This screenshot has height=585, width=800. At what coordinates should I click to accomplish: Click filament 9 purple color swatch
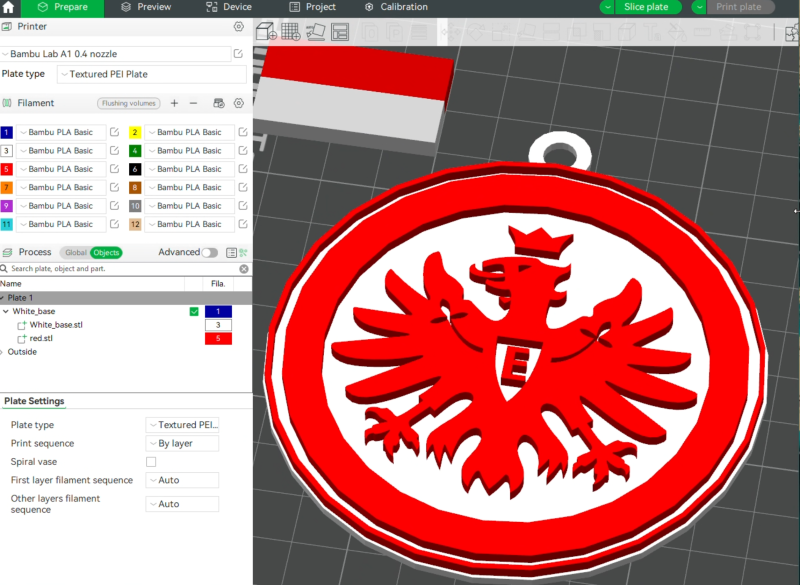click(7, 206)
